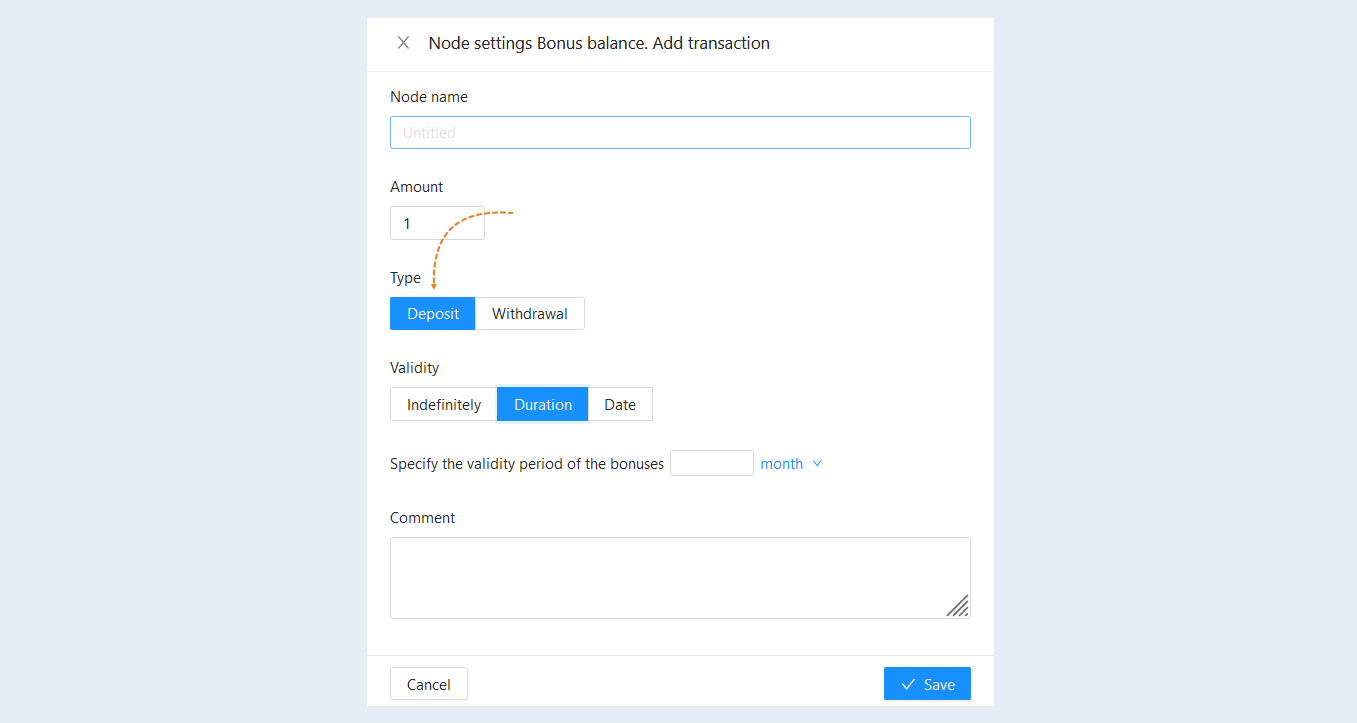Cancel the transaction settings
The image size is (1357, 723).
coord(429,684)
